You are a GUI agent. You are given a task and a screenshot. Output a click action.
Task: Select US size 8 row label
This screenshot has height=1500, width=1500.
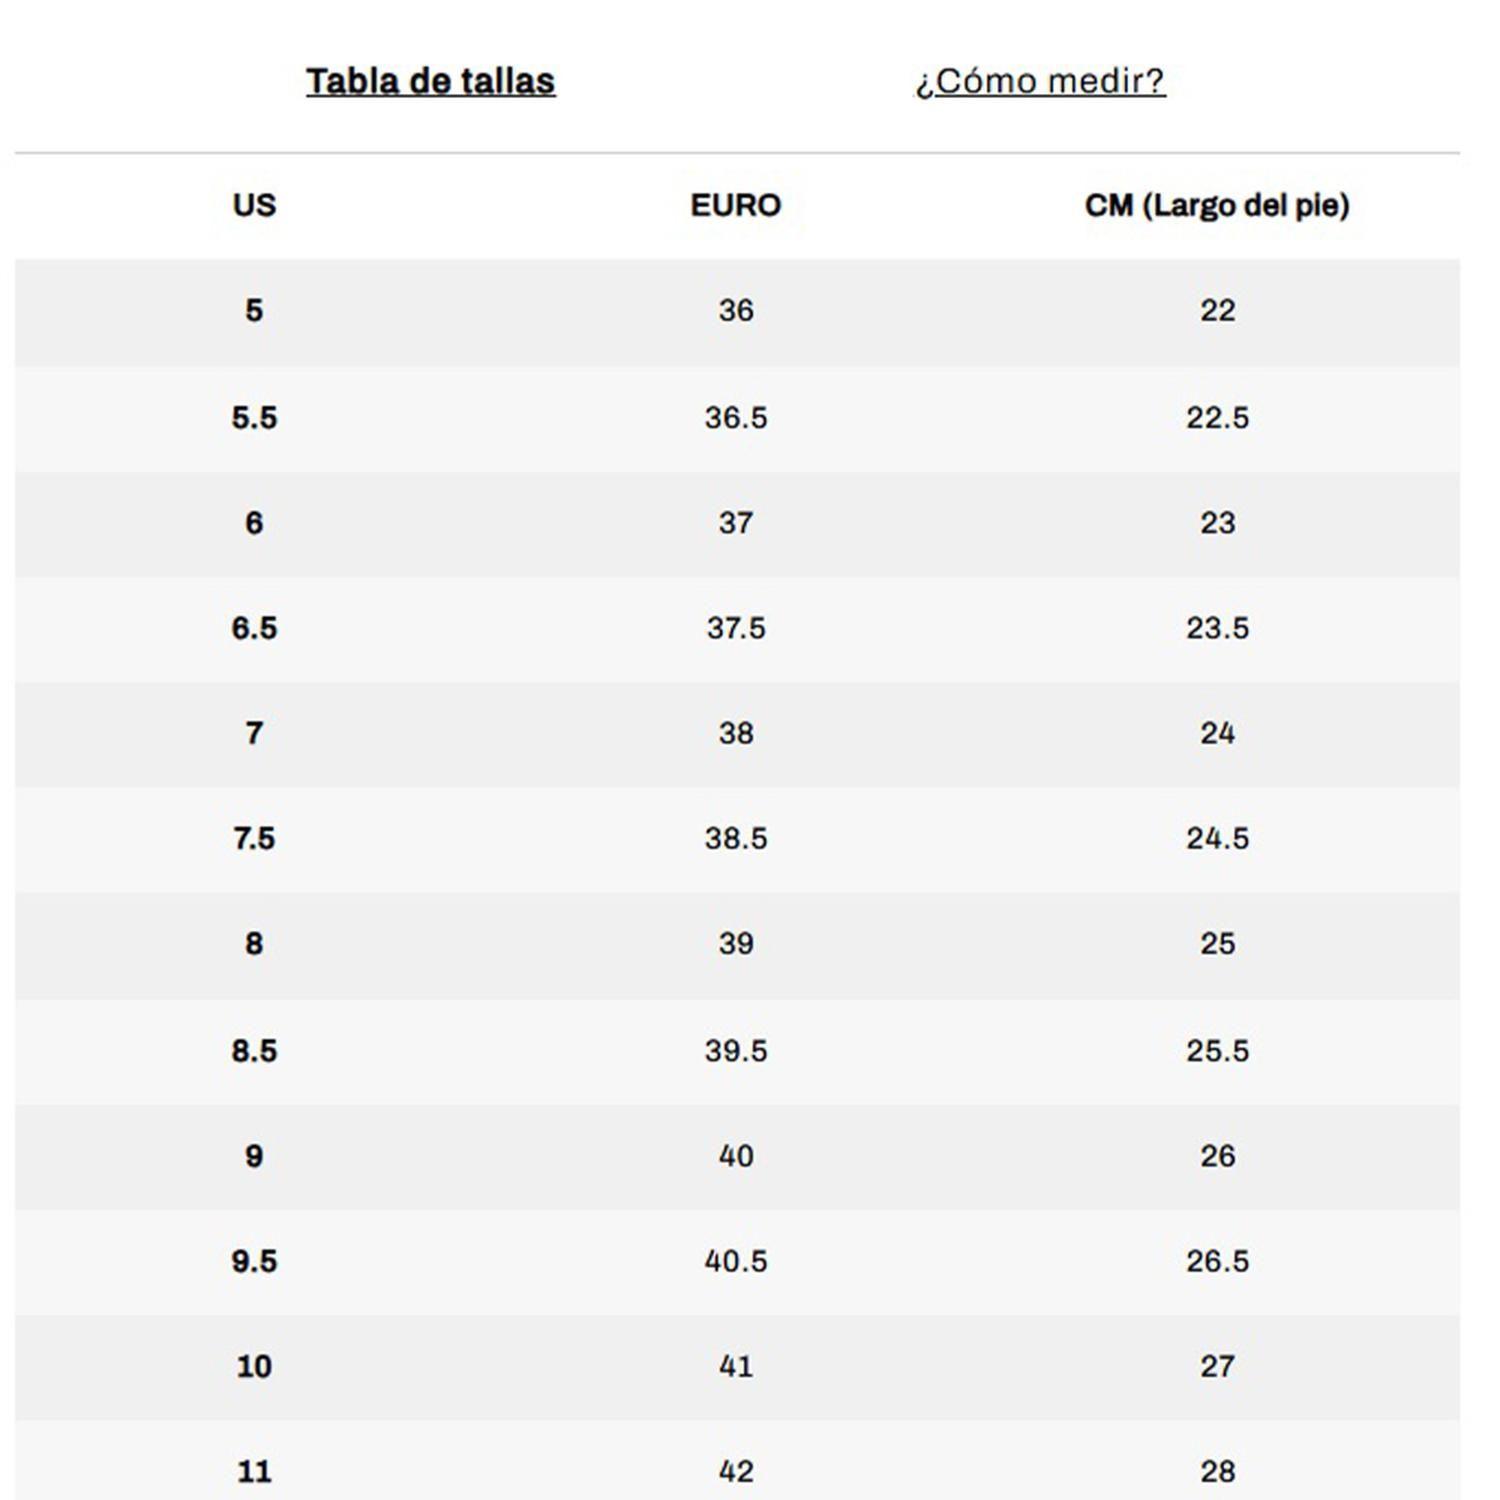point(254,943)
